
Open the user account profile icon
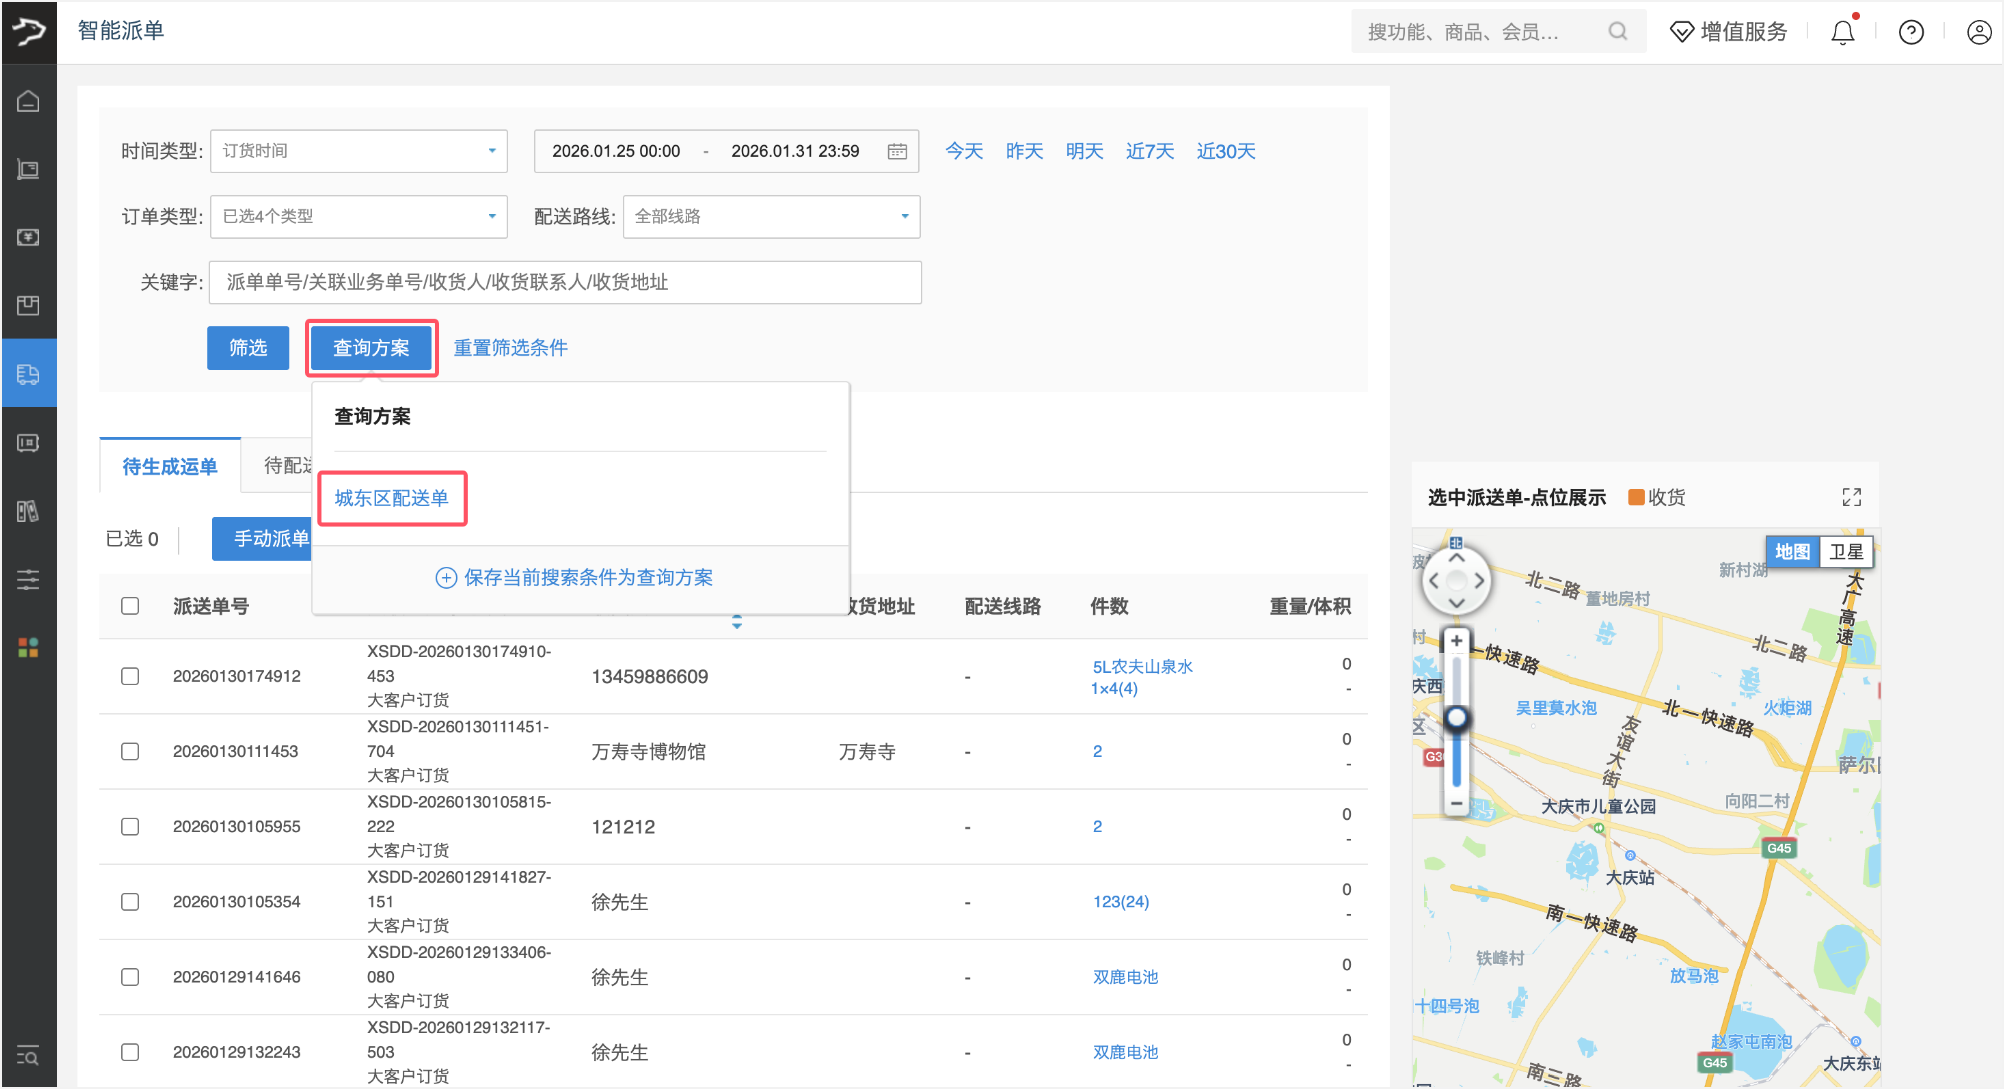(x=1978, y=32)
